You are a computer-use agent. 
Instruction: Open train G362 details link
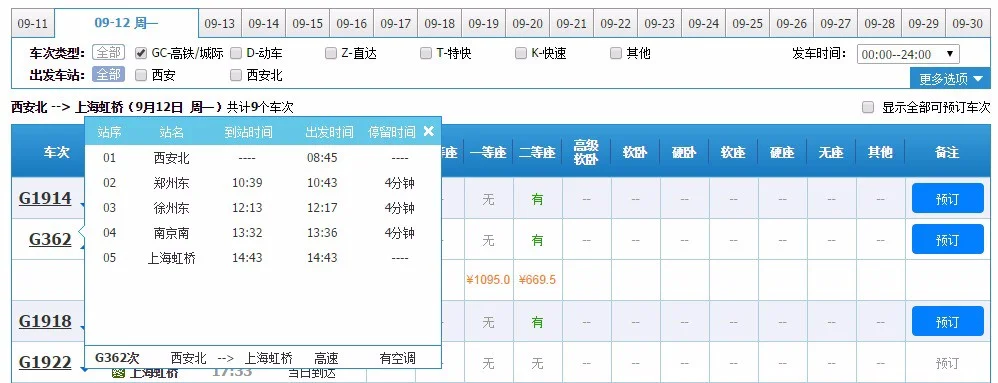coord(50,239)
